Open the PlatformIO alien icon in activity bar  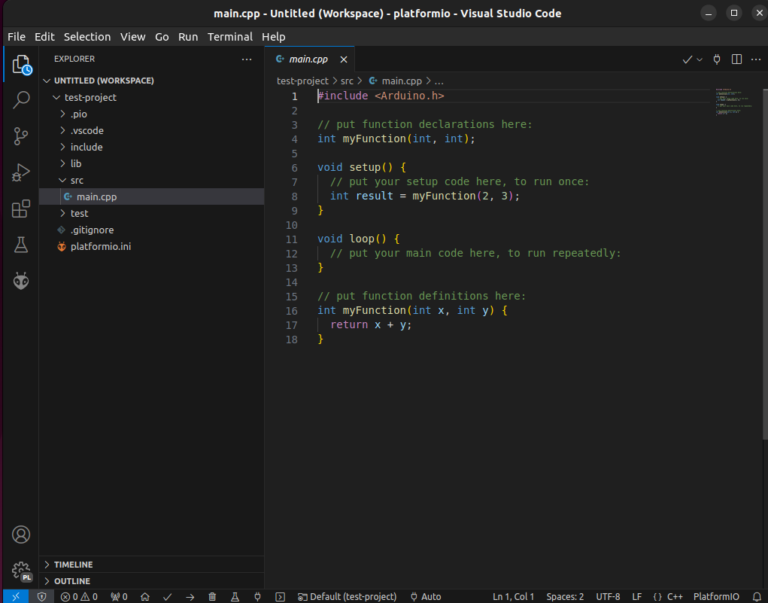click(x=21, y=281)
